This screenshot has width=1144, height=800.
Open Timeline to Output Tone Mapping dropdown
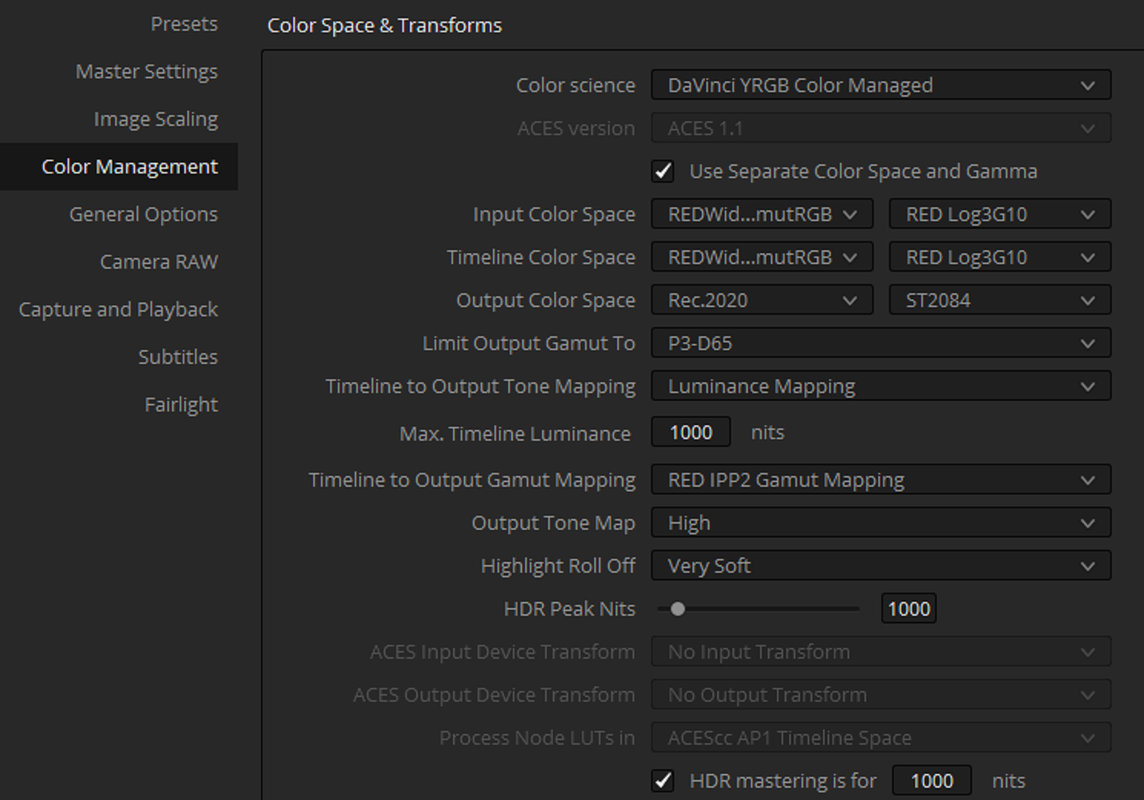pyautogui.click(x=881, y=387)
